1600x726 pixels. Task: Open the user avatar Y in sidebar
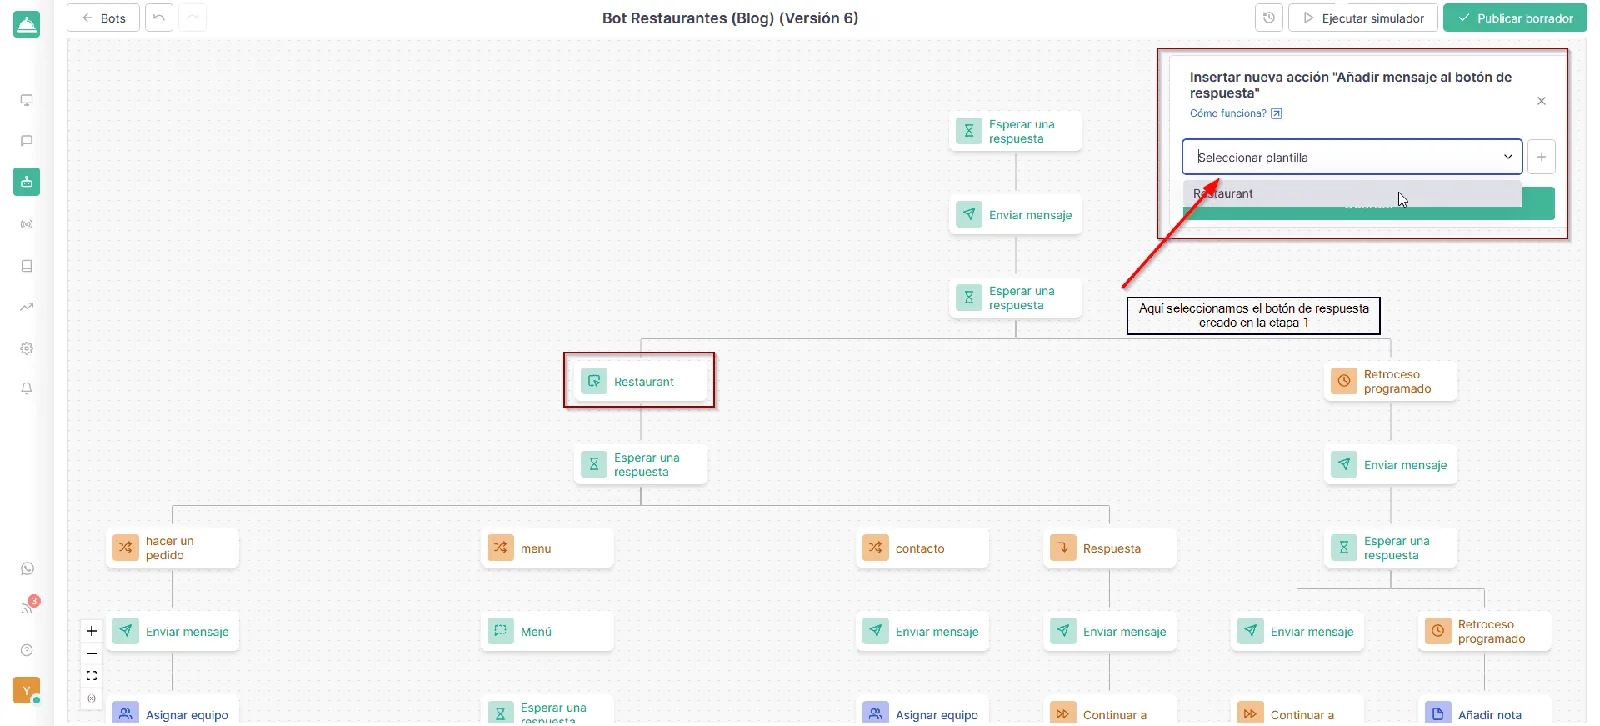click(x=26, y=690)
